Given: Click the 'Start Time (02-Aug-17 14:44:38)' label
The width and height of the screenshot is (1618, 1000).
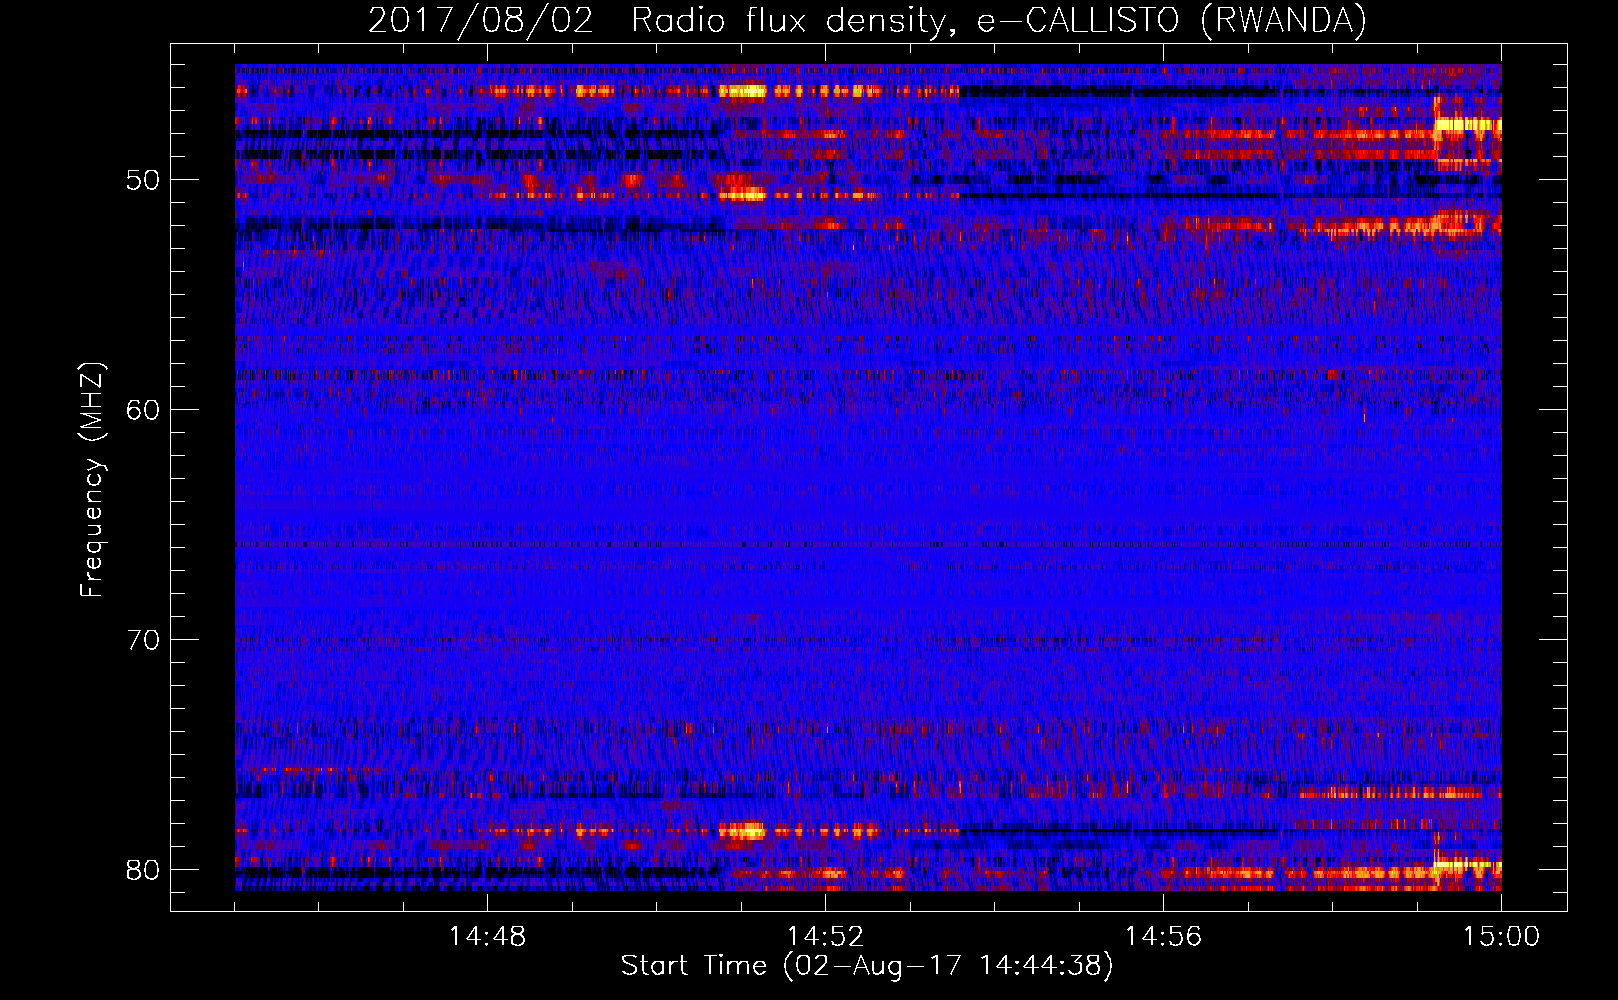Looking at the screenshot, I should click(867, 966).
